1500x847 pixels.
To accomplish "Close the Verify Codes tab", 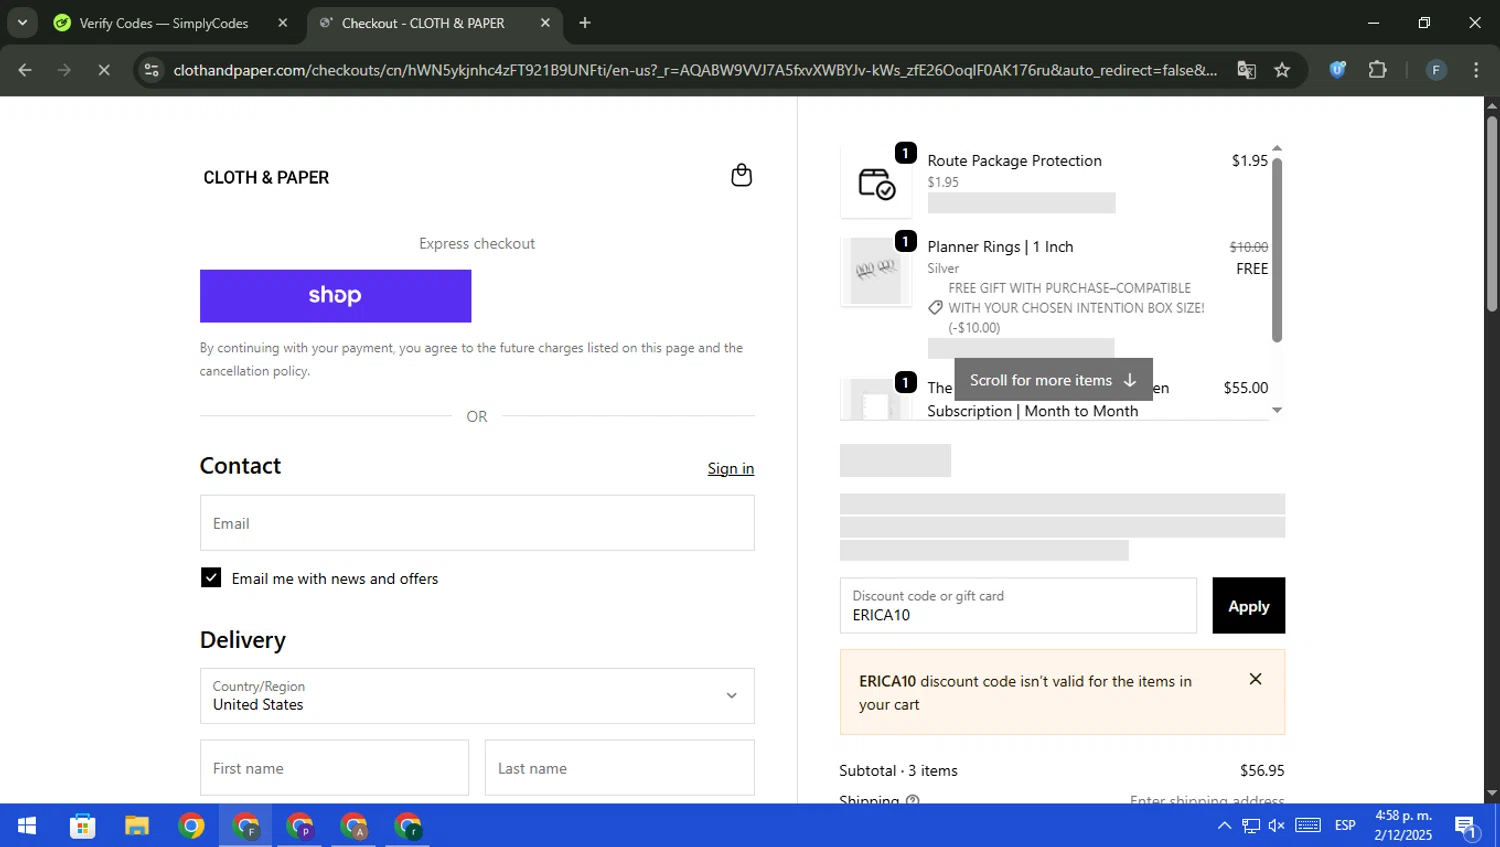I will 283,23.
